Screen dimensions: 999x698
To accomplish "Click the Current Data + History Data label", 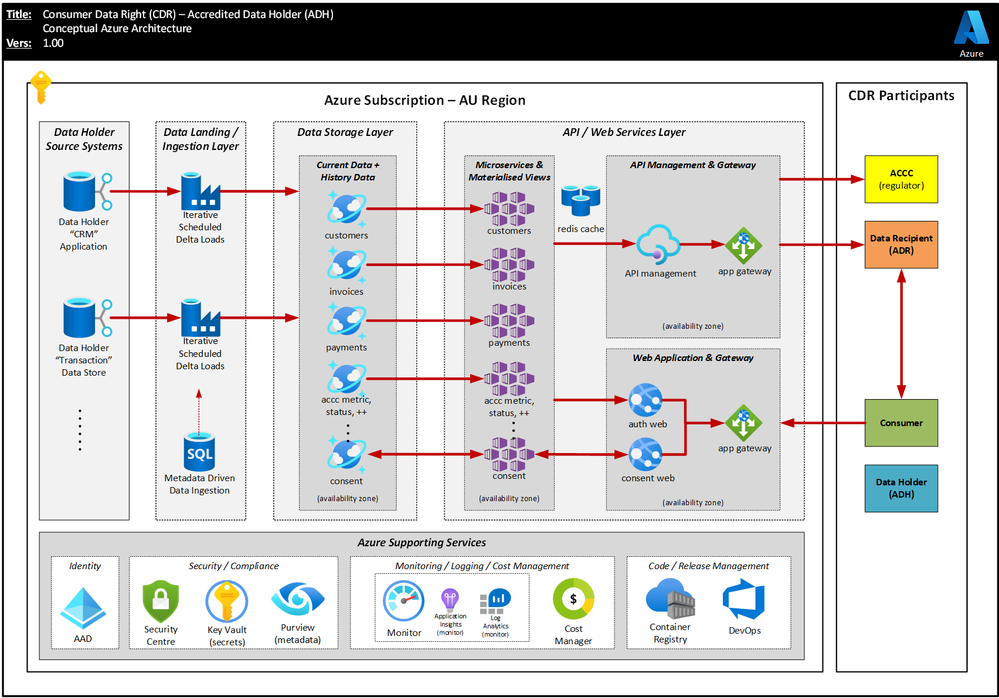I will 348,171.
